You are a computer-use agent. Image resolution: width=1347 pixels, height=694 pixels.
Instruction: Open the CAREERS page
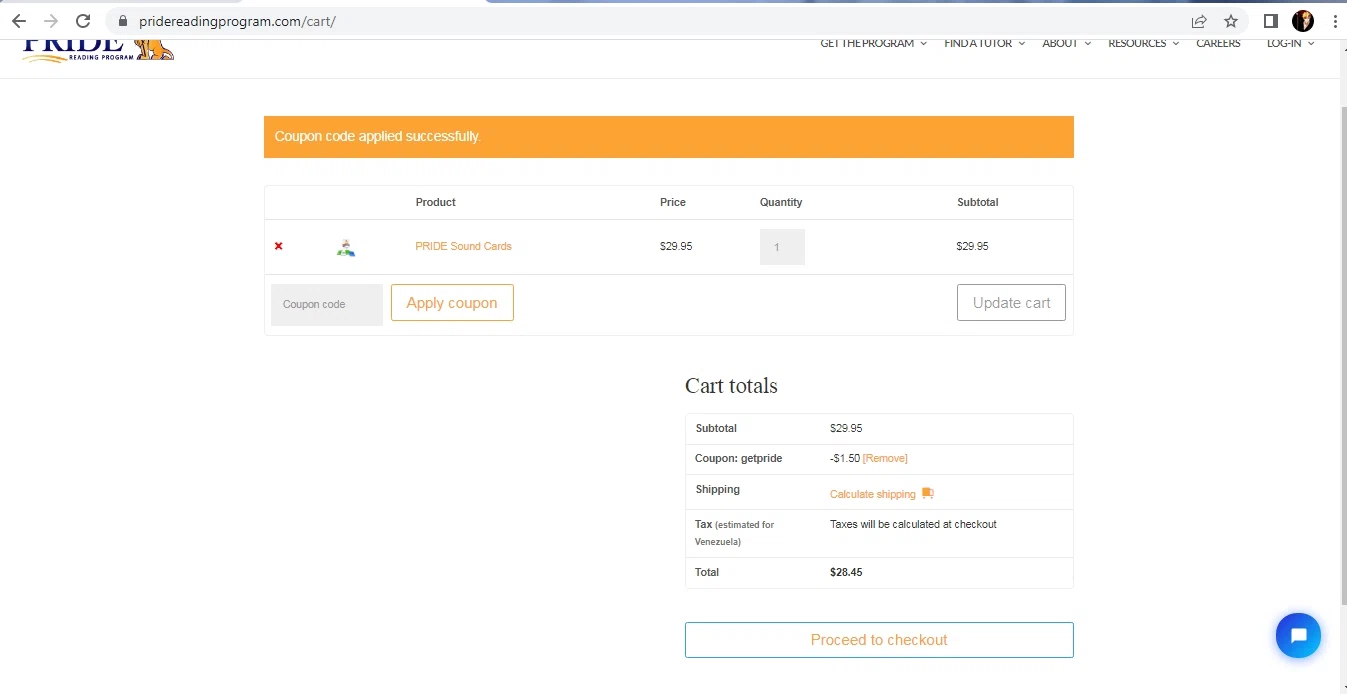(1218, 43)
